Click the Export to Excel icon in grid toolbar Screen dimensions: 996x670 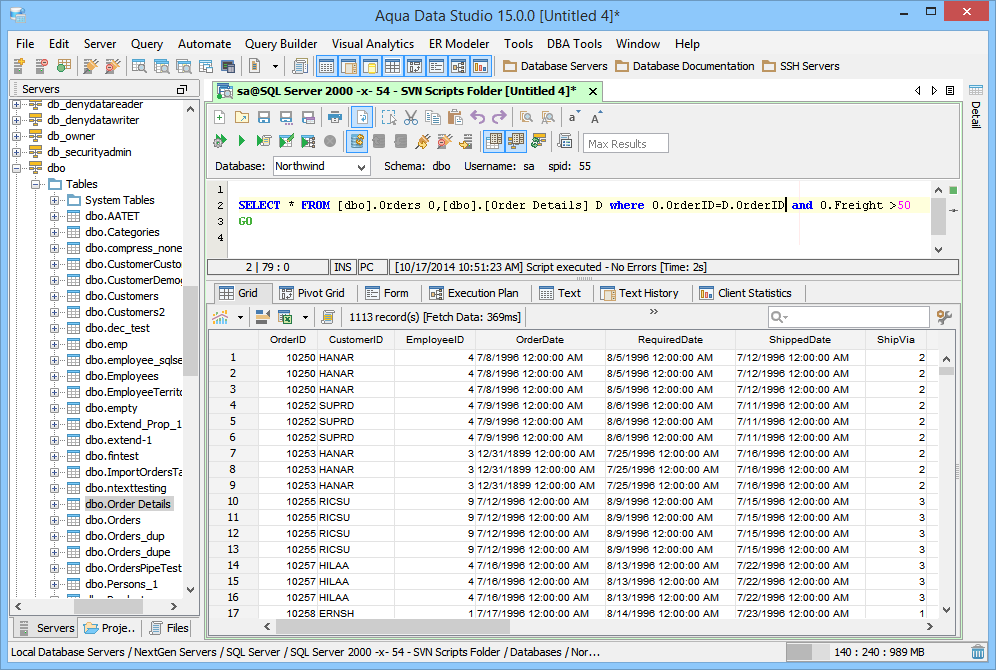285,317
